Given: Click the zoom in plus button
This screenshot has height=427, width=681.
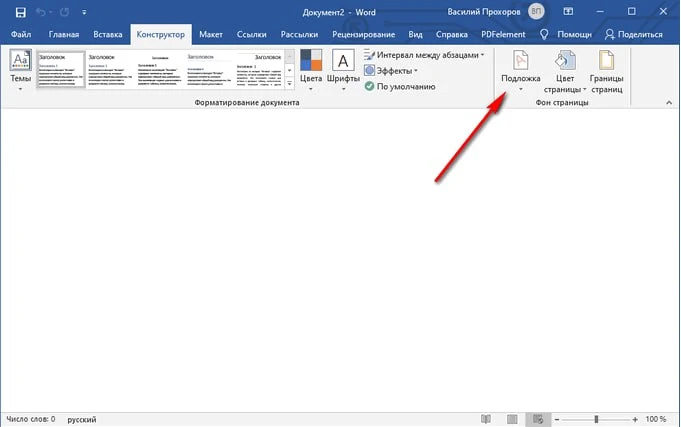Looking at the screenshot, I should (x=635, y=420).
